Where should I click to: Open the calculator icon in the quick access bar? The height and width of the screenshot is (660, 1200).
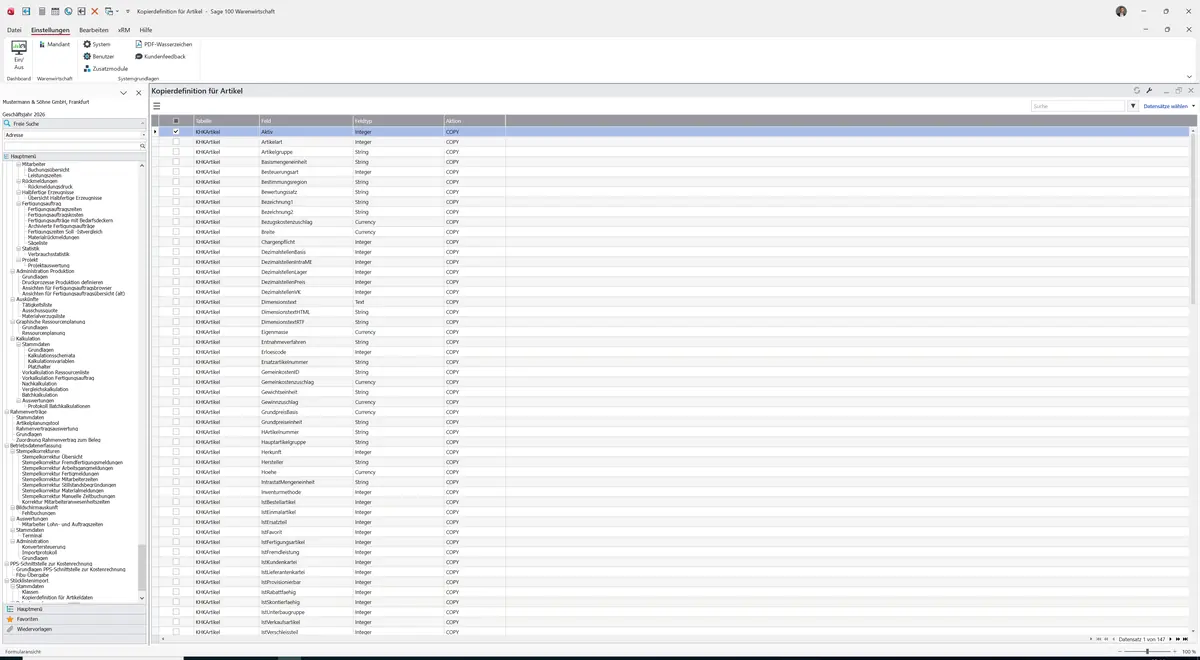coord(41,11)
